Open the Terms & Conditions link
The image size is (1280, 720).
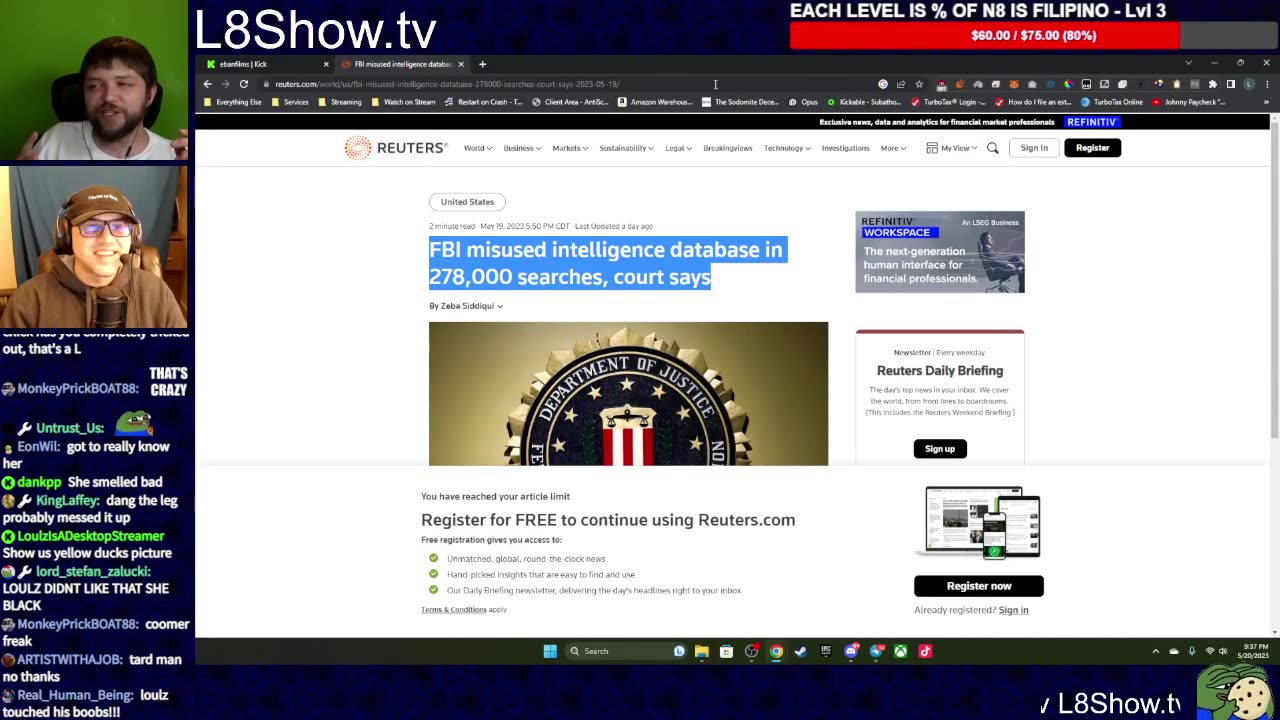pyautogui.click(x=453, y=610)
